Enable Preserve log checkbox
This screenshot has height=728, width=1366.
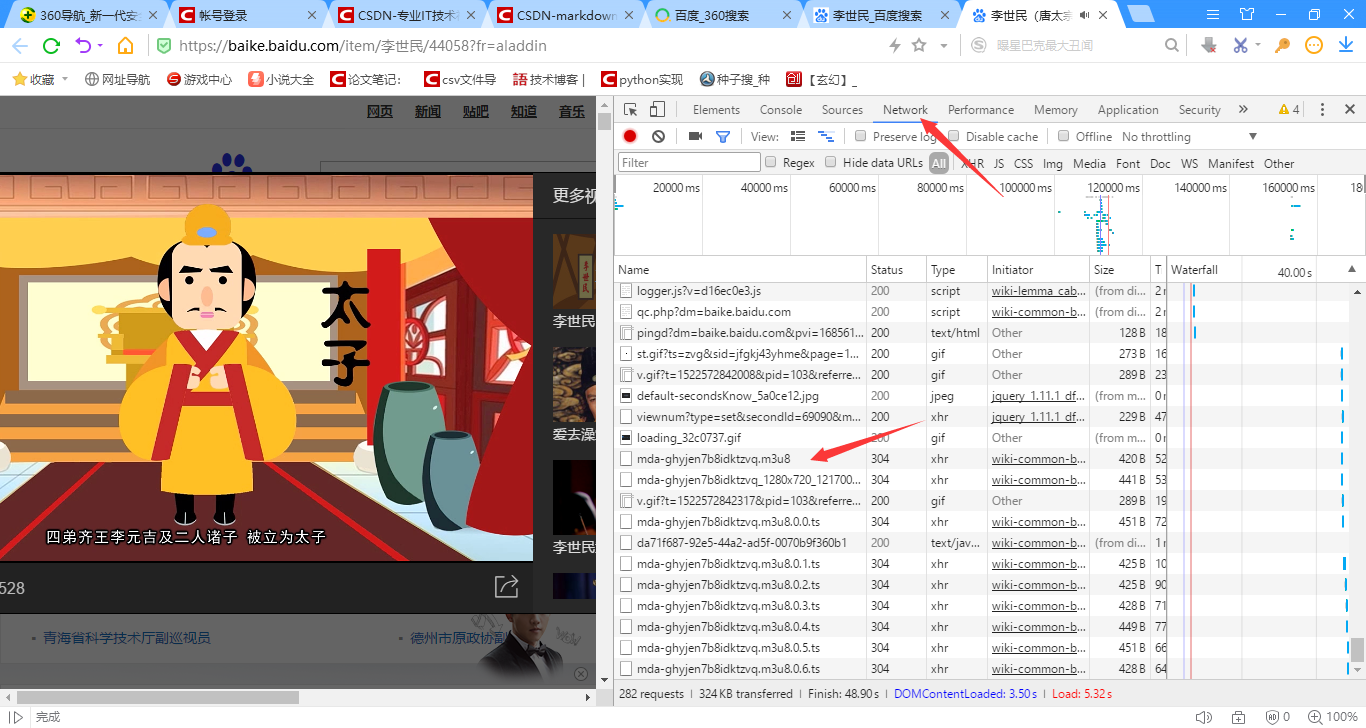click(x=860, y=136)
